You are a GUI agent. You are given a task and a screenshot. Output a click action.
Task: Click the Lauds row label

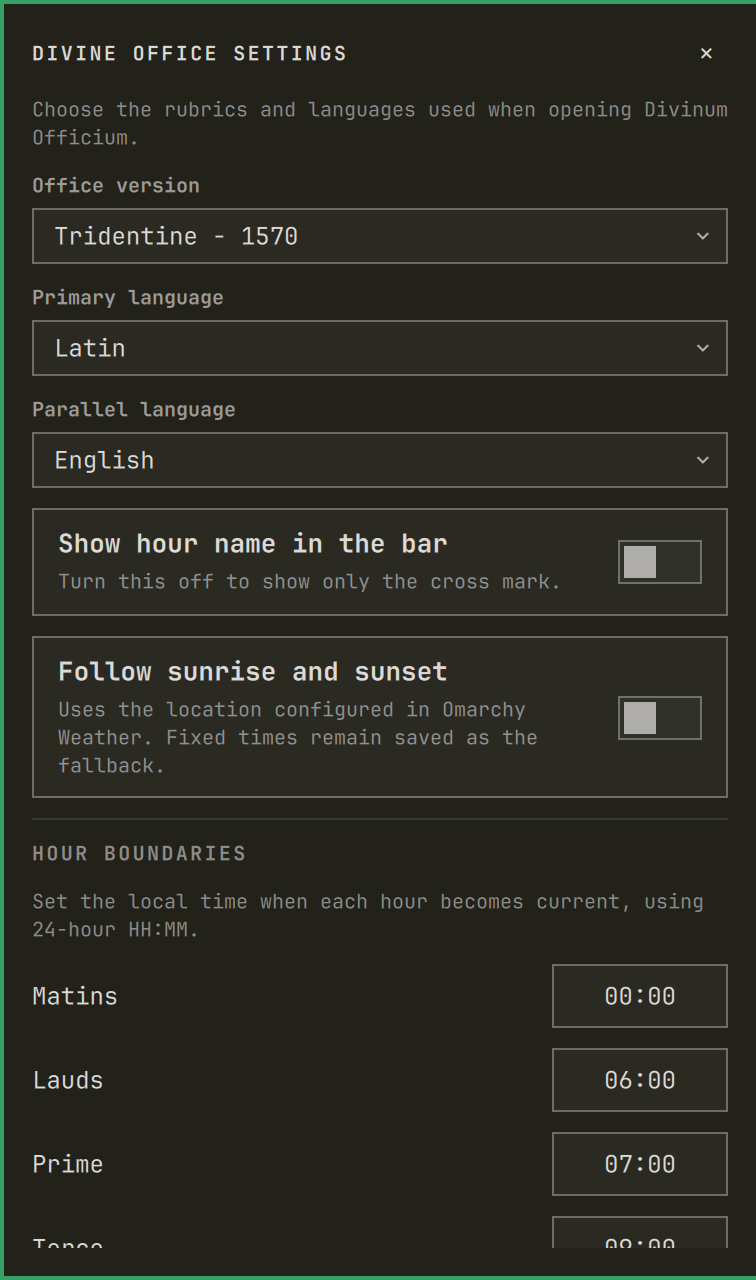68,1080
